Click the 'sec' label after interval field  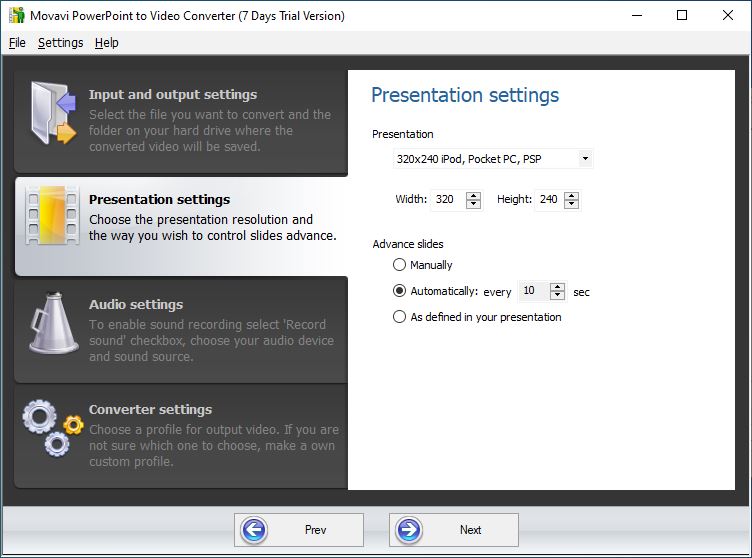tap(581, 292)
